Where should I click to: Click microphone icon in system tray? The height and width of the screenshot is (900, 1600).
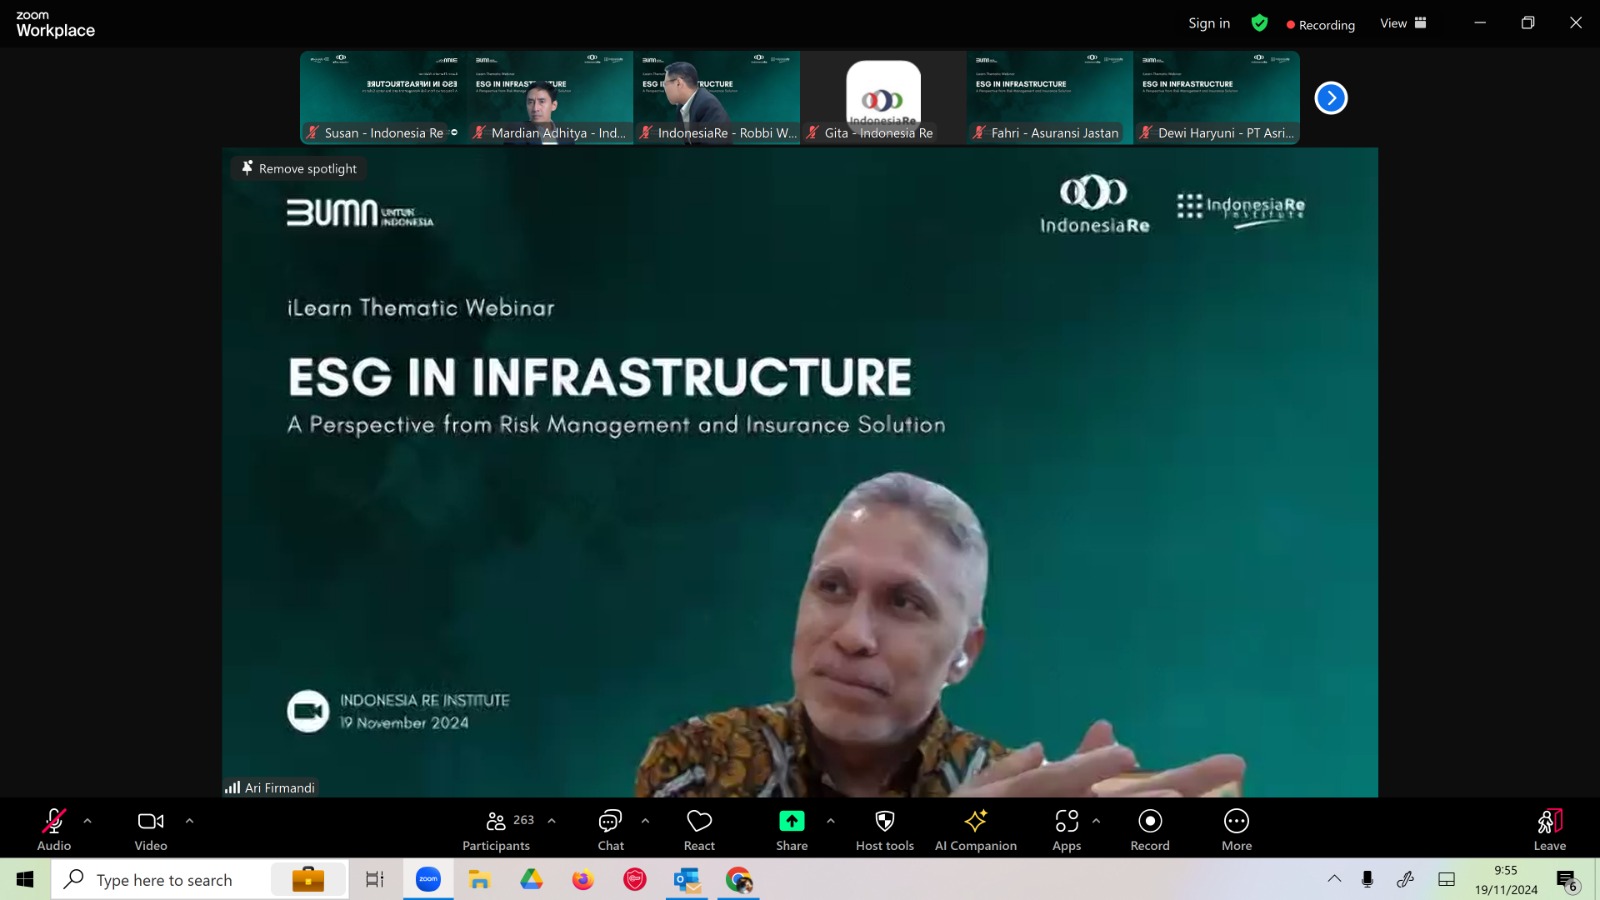(x=1367, y=879)
